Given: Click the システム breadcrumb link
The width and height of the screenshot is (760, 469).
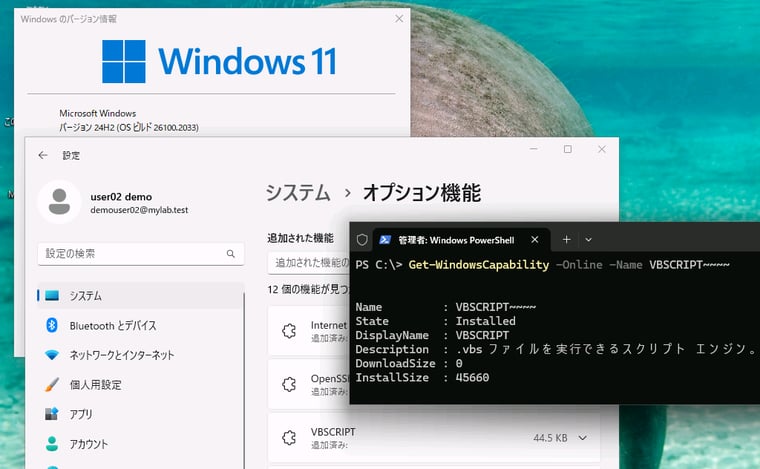Looking at the screenshot, I should (x=298, y=192).
